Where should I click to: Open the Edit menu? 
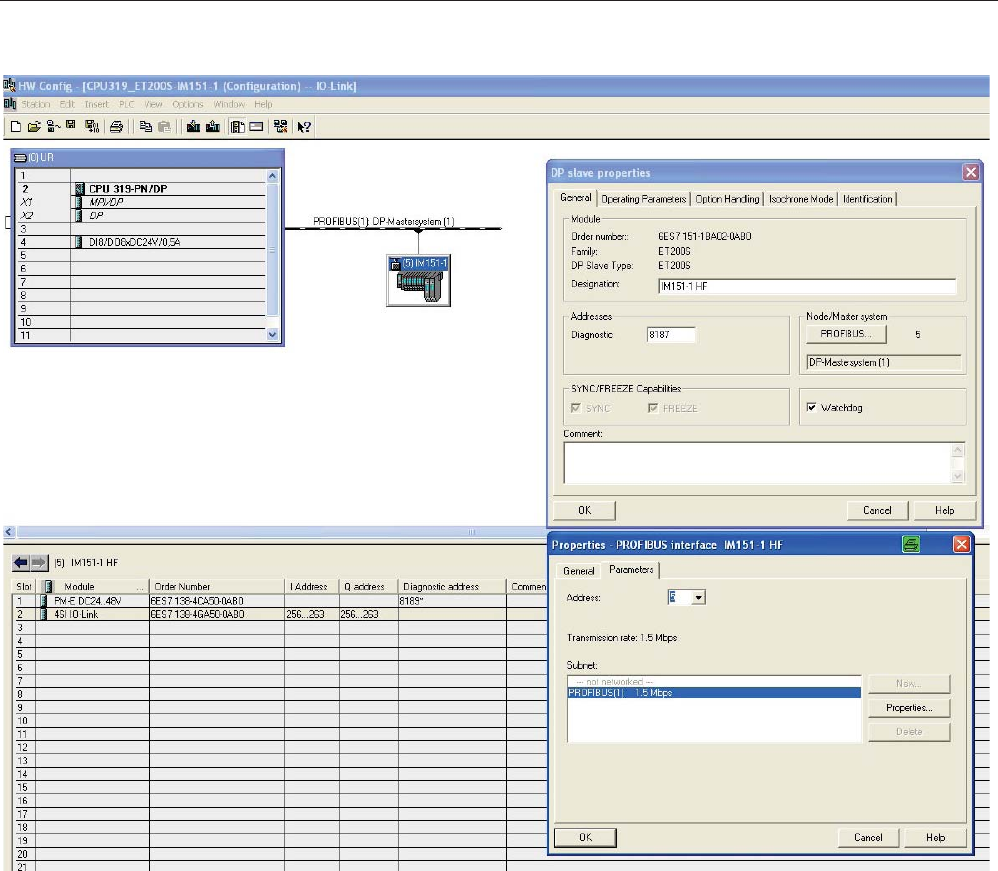[67, 104]
